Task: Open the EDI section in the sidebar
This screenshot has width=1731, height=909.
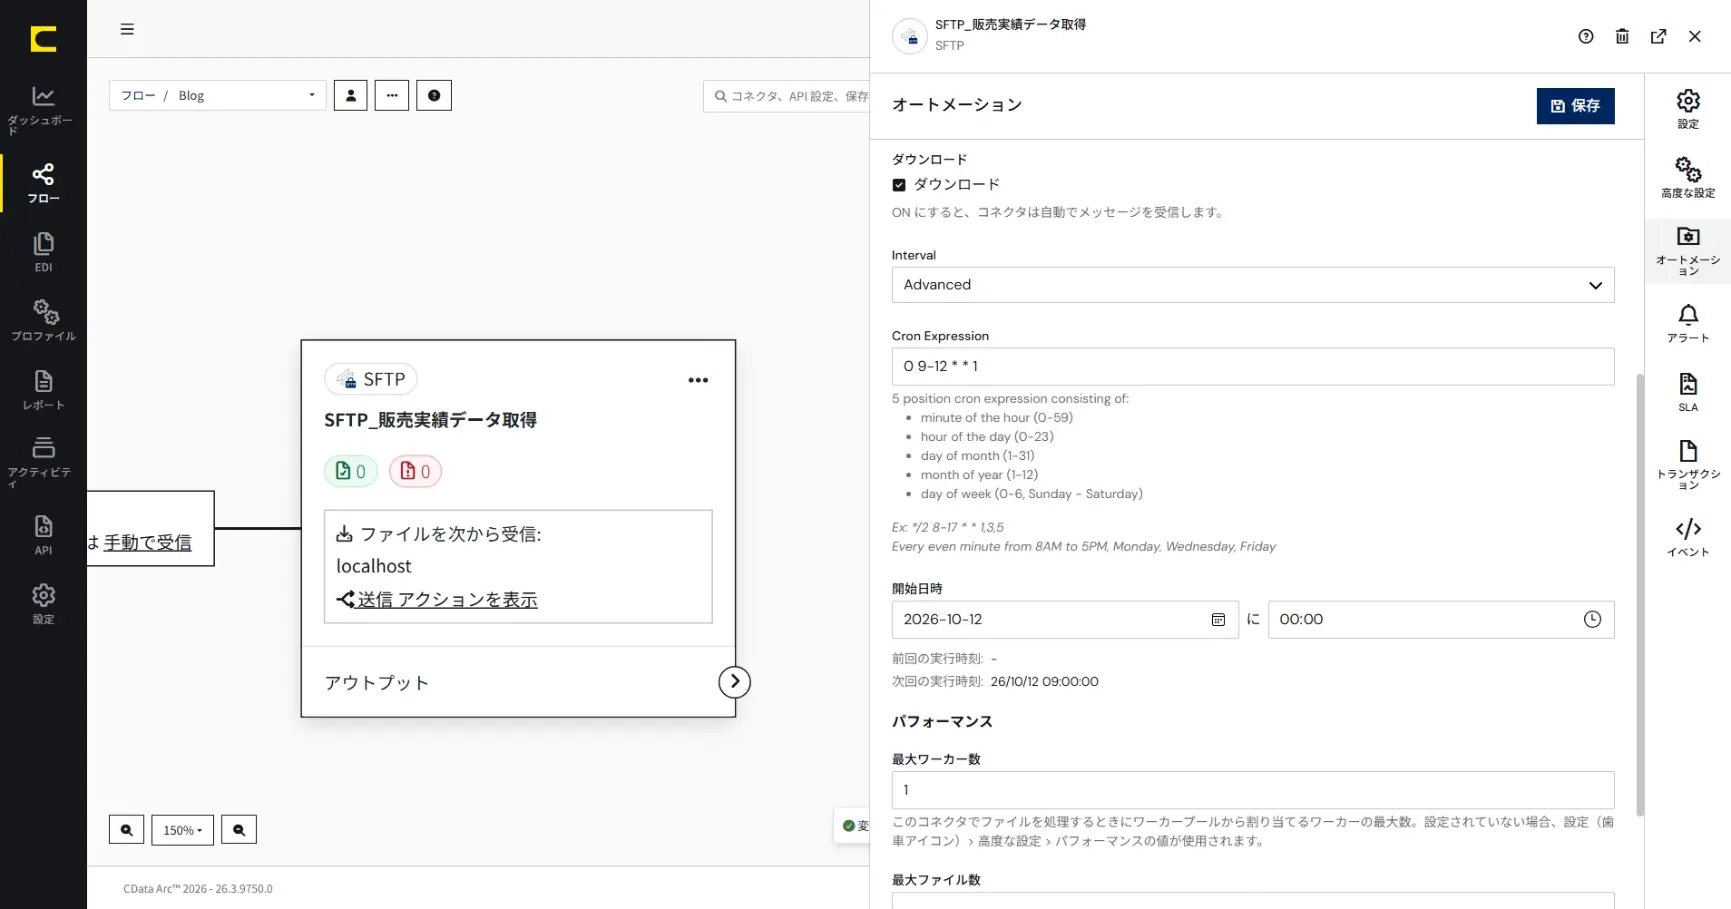Action: pos(43,252)
